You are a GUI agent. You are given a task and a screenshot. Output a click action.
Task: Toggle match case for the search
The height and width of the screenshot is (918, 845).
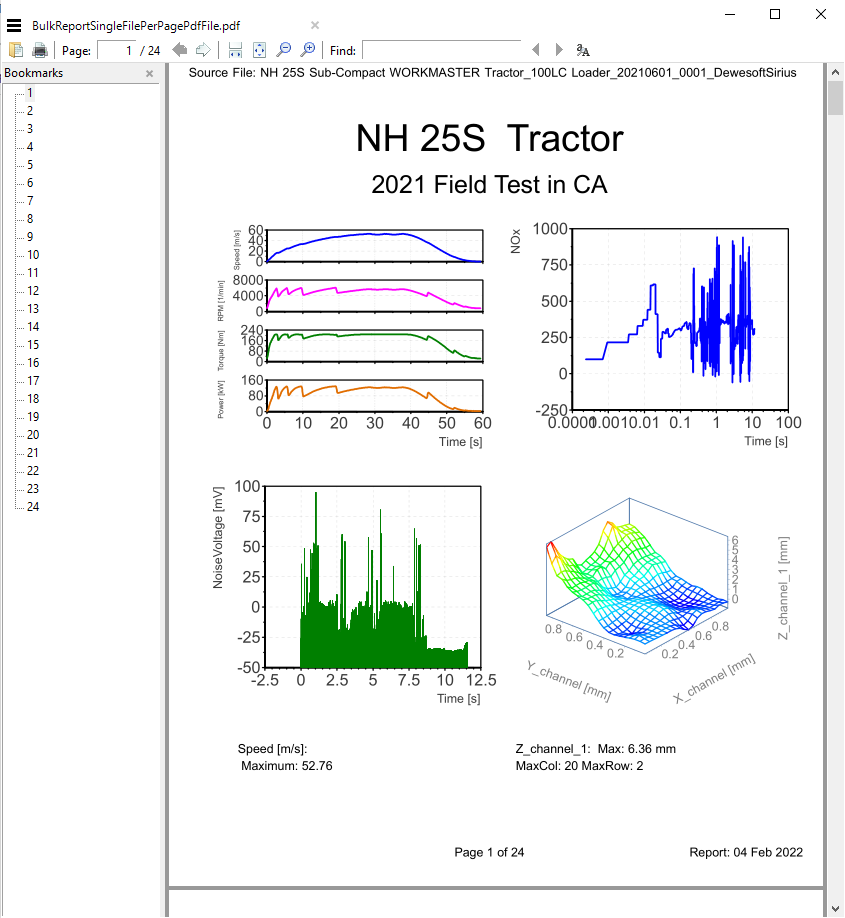coord(581,49)
